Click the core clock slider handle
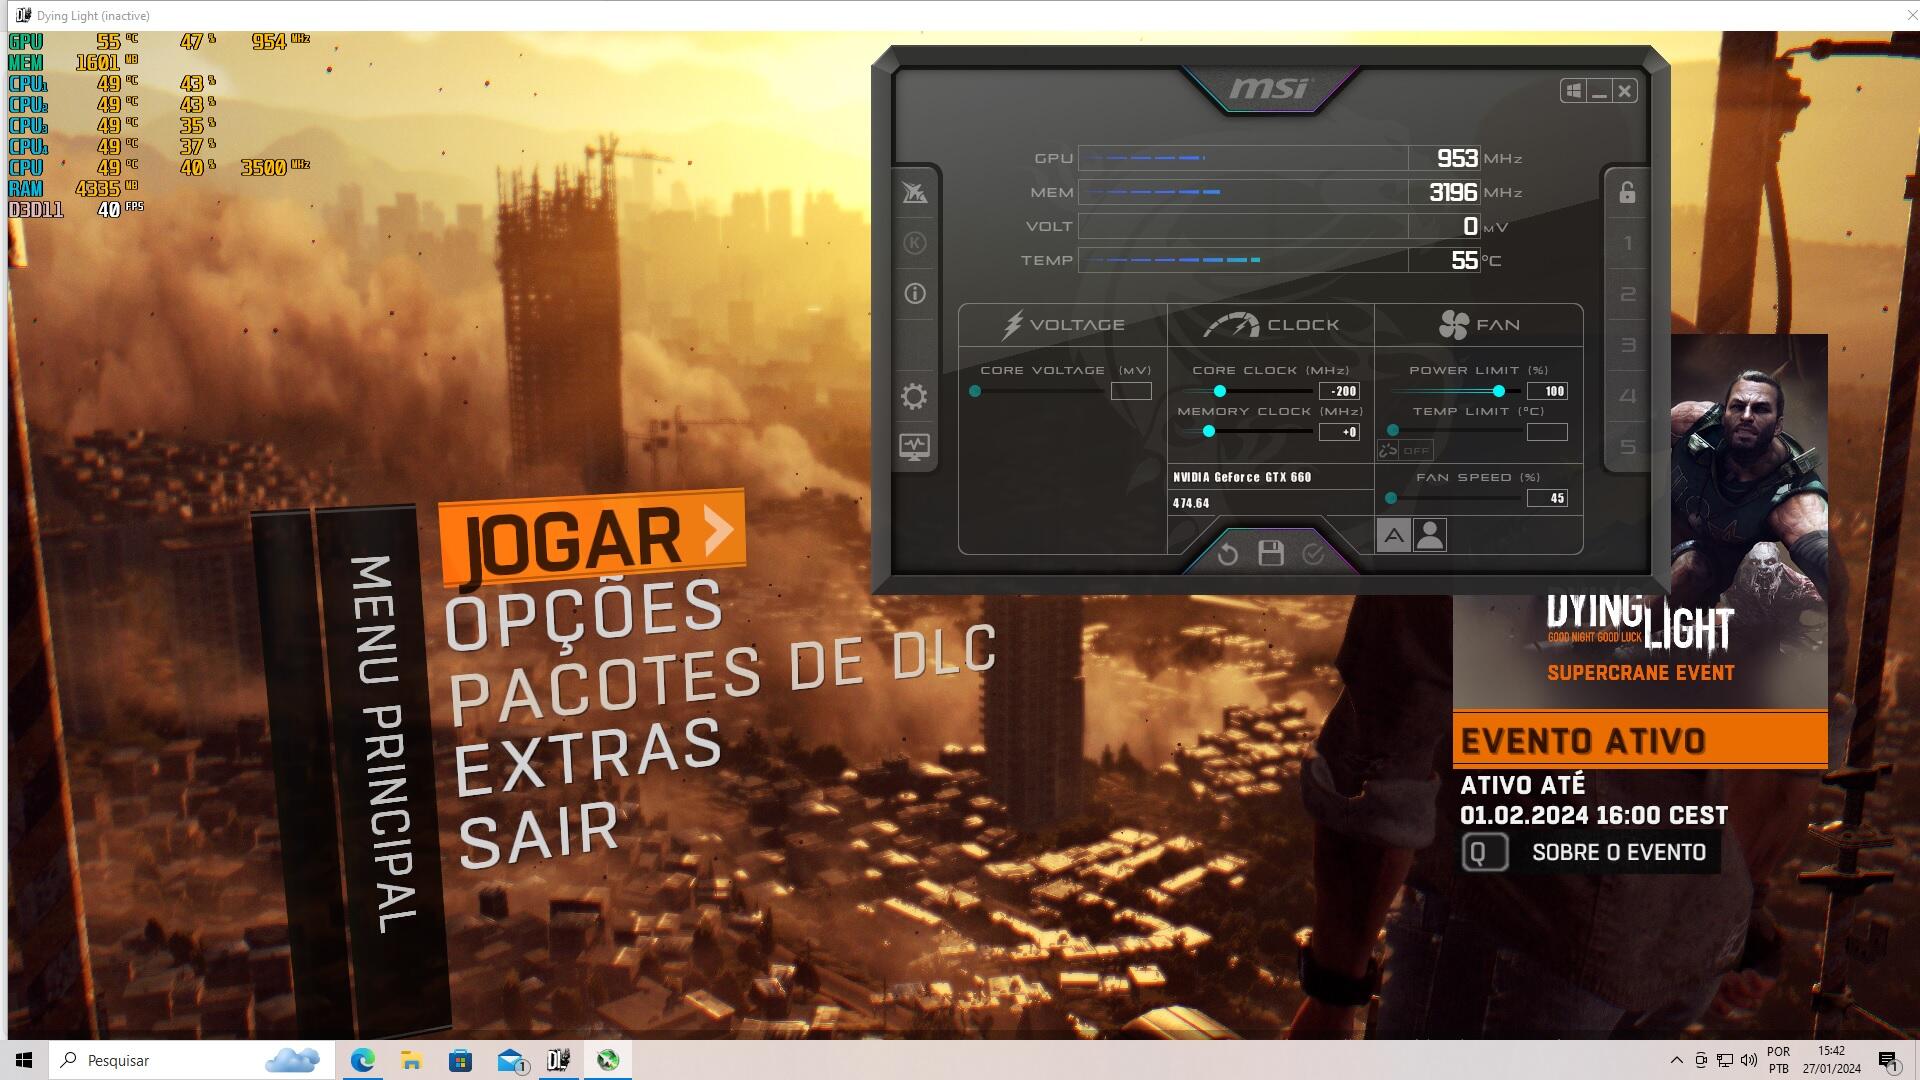Screen dimensions: 1920x1080 click(x=1219, y=391)
